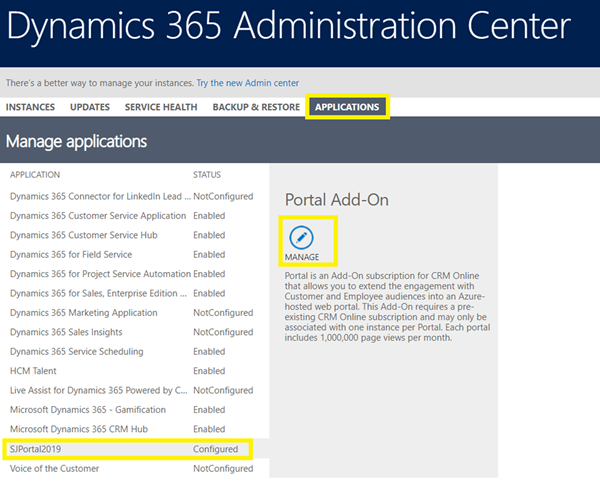Go to Backup & Restore tab
Screen dimensions: 600x485
point(256,107)
